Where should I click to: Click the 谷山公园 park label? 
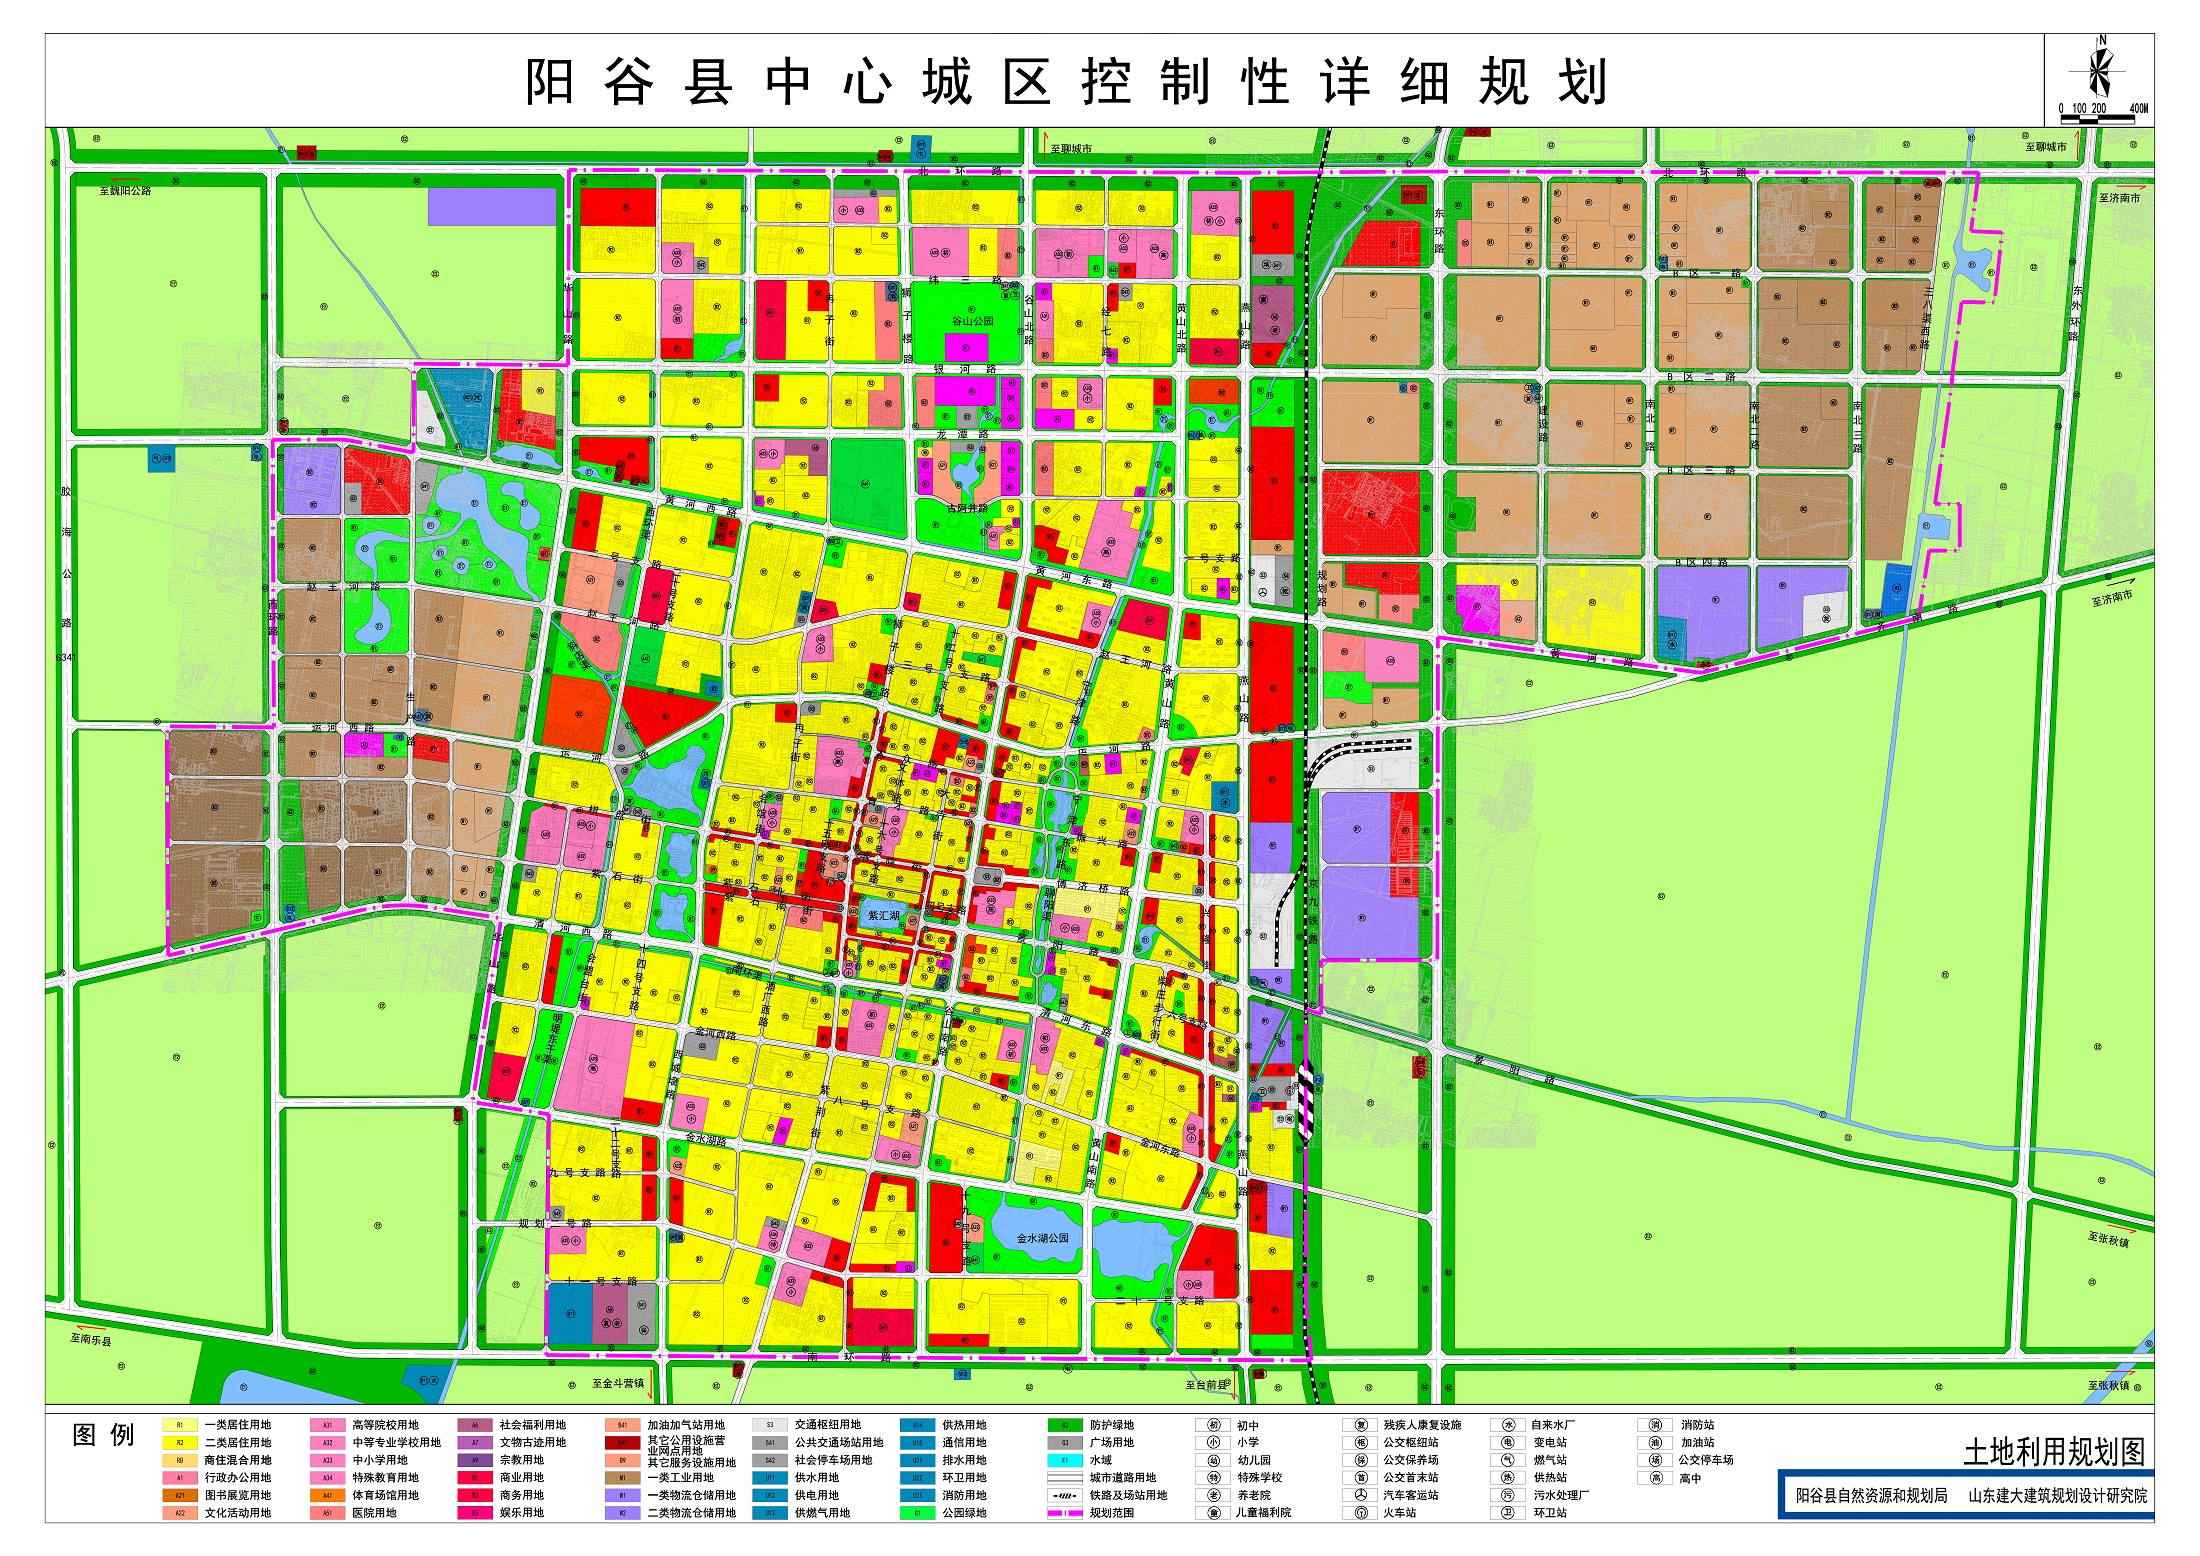972,322
